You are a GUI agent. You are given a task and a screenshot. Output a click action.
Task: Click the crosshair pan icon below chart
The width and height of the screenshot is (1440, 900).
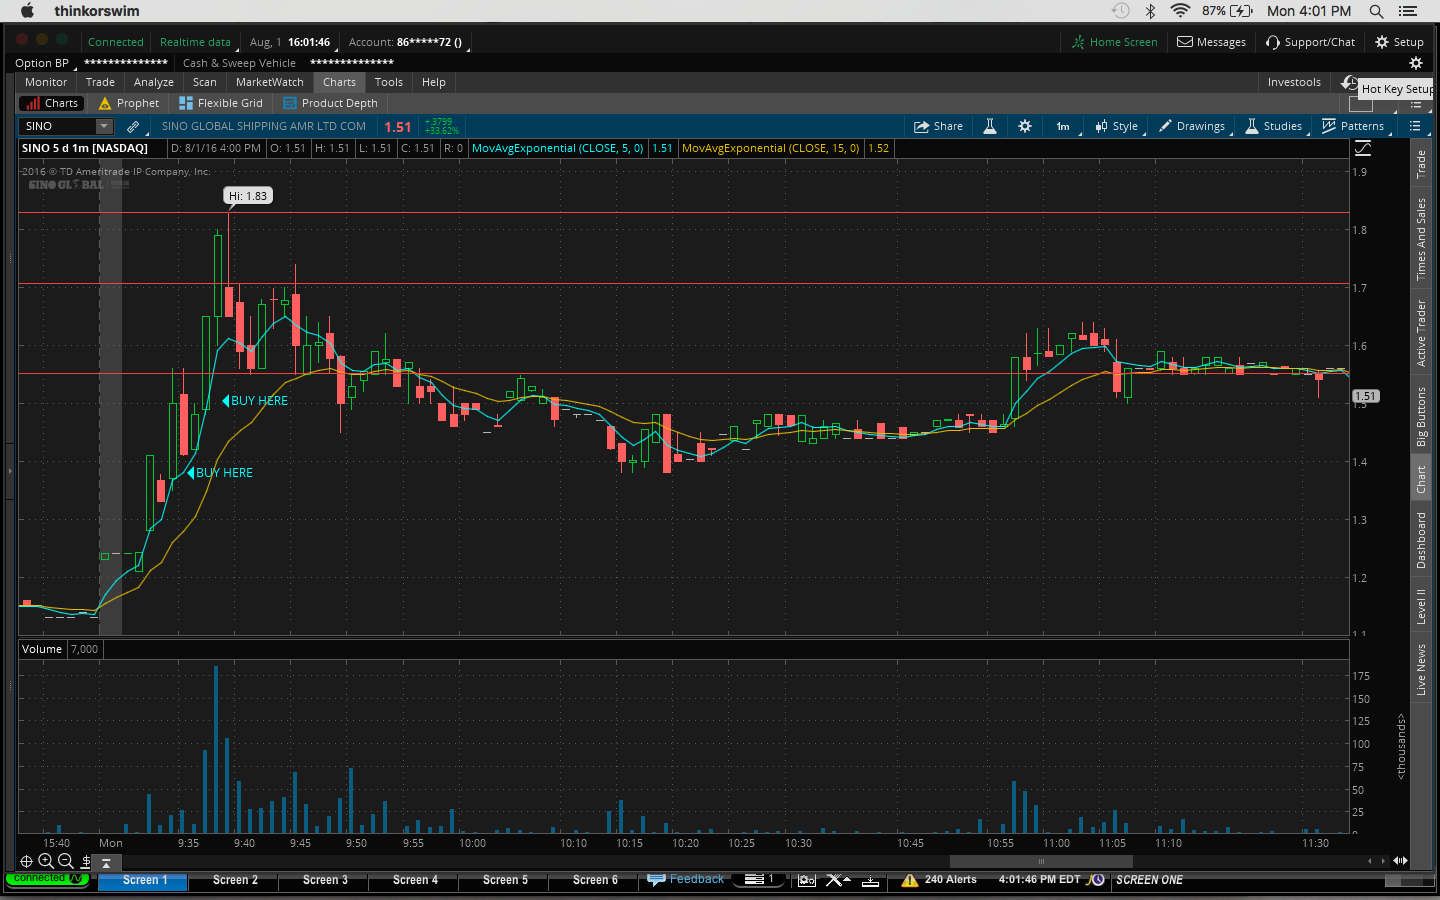click(27, 861)
